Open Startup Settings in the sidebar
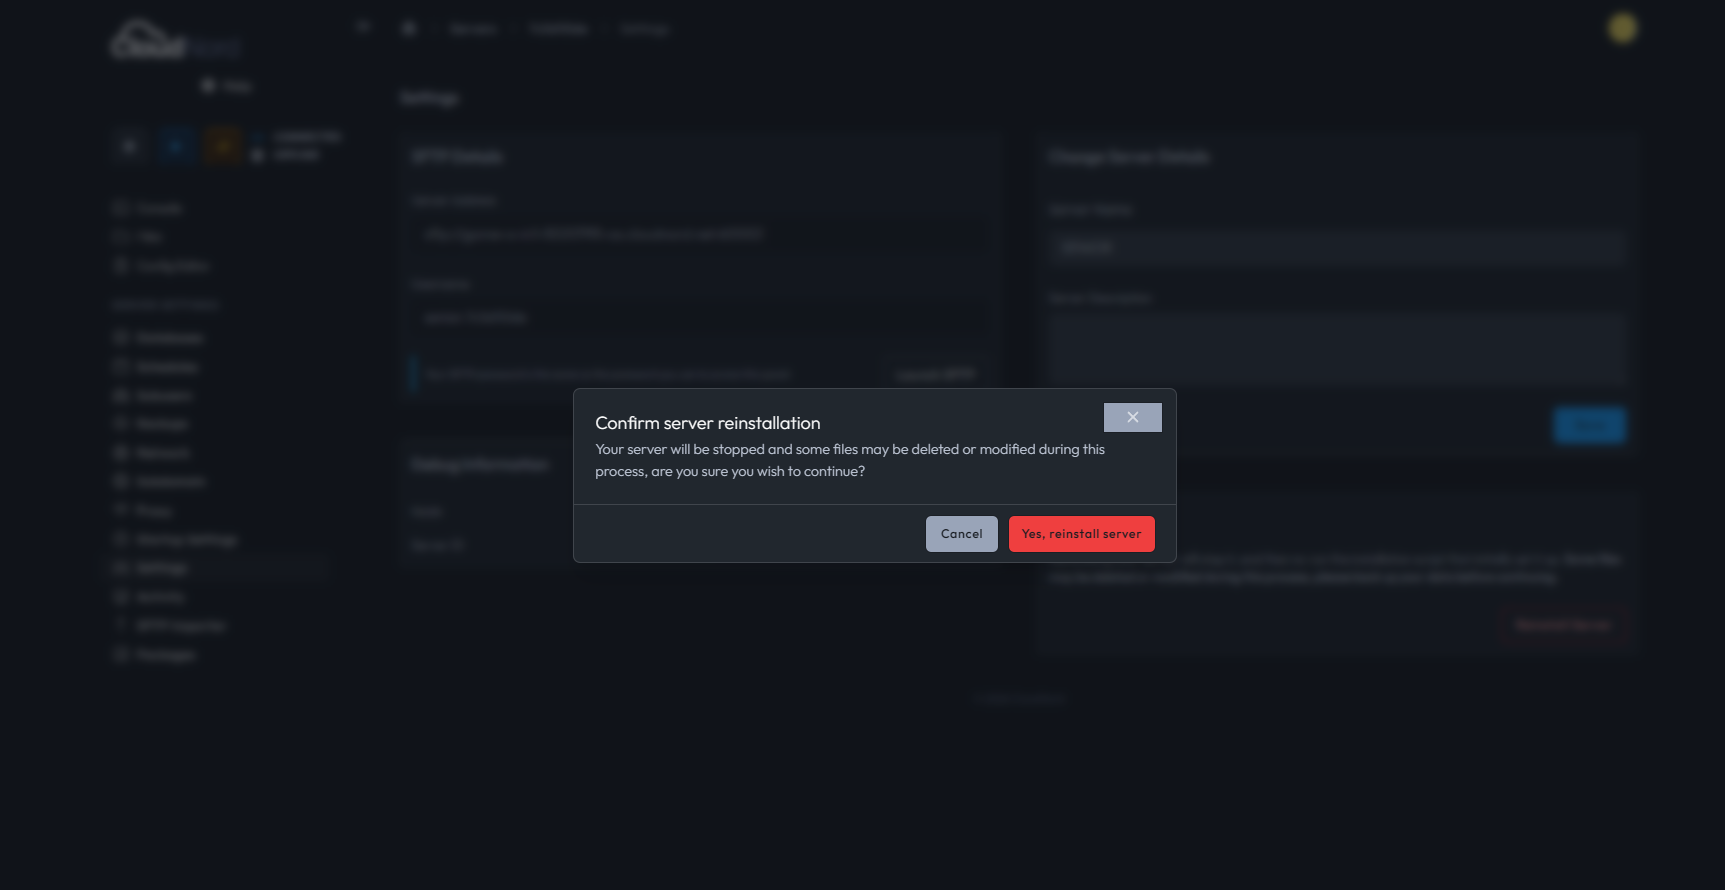 175,540
